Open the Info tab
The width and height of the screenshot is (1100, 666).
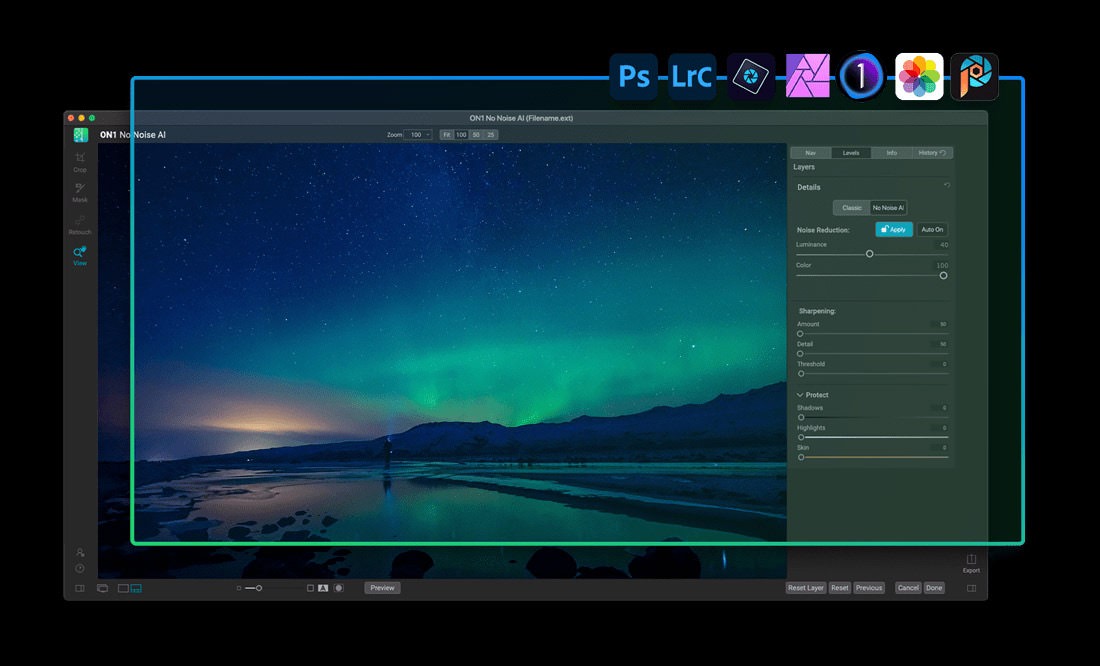tap(891, 153)
